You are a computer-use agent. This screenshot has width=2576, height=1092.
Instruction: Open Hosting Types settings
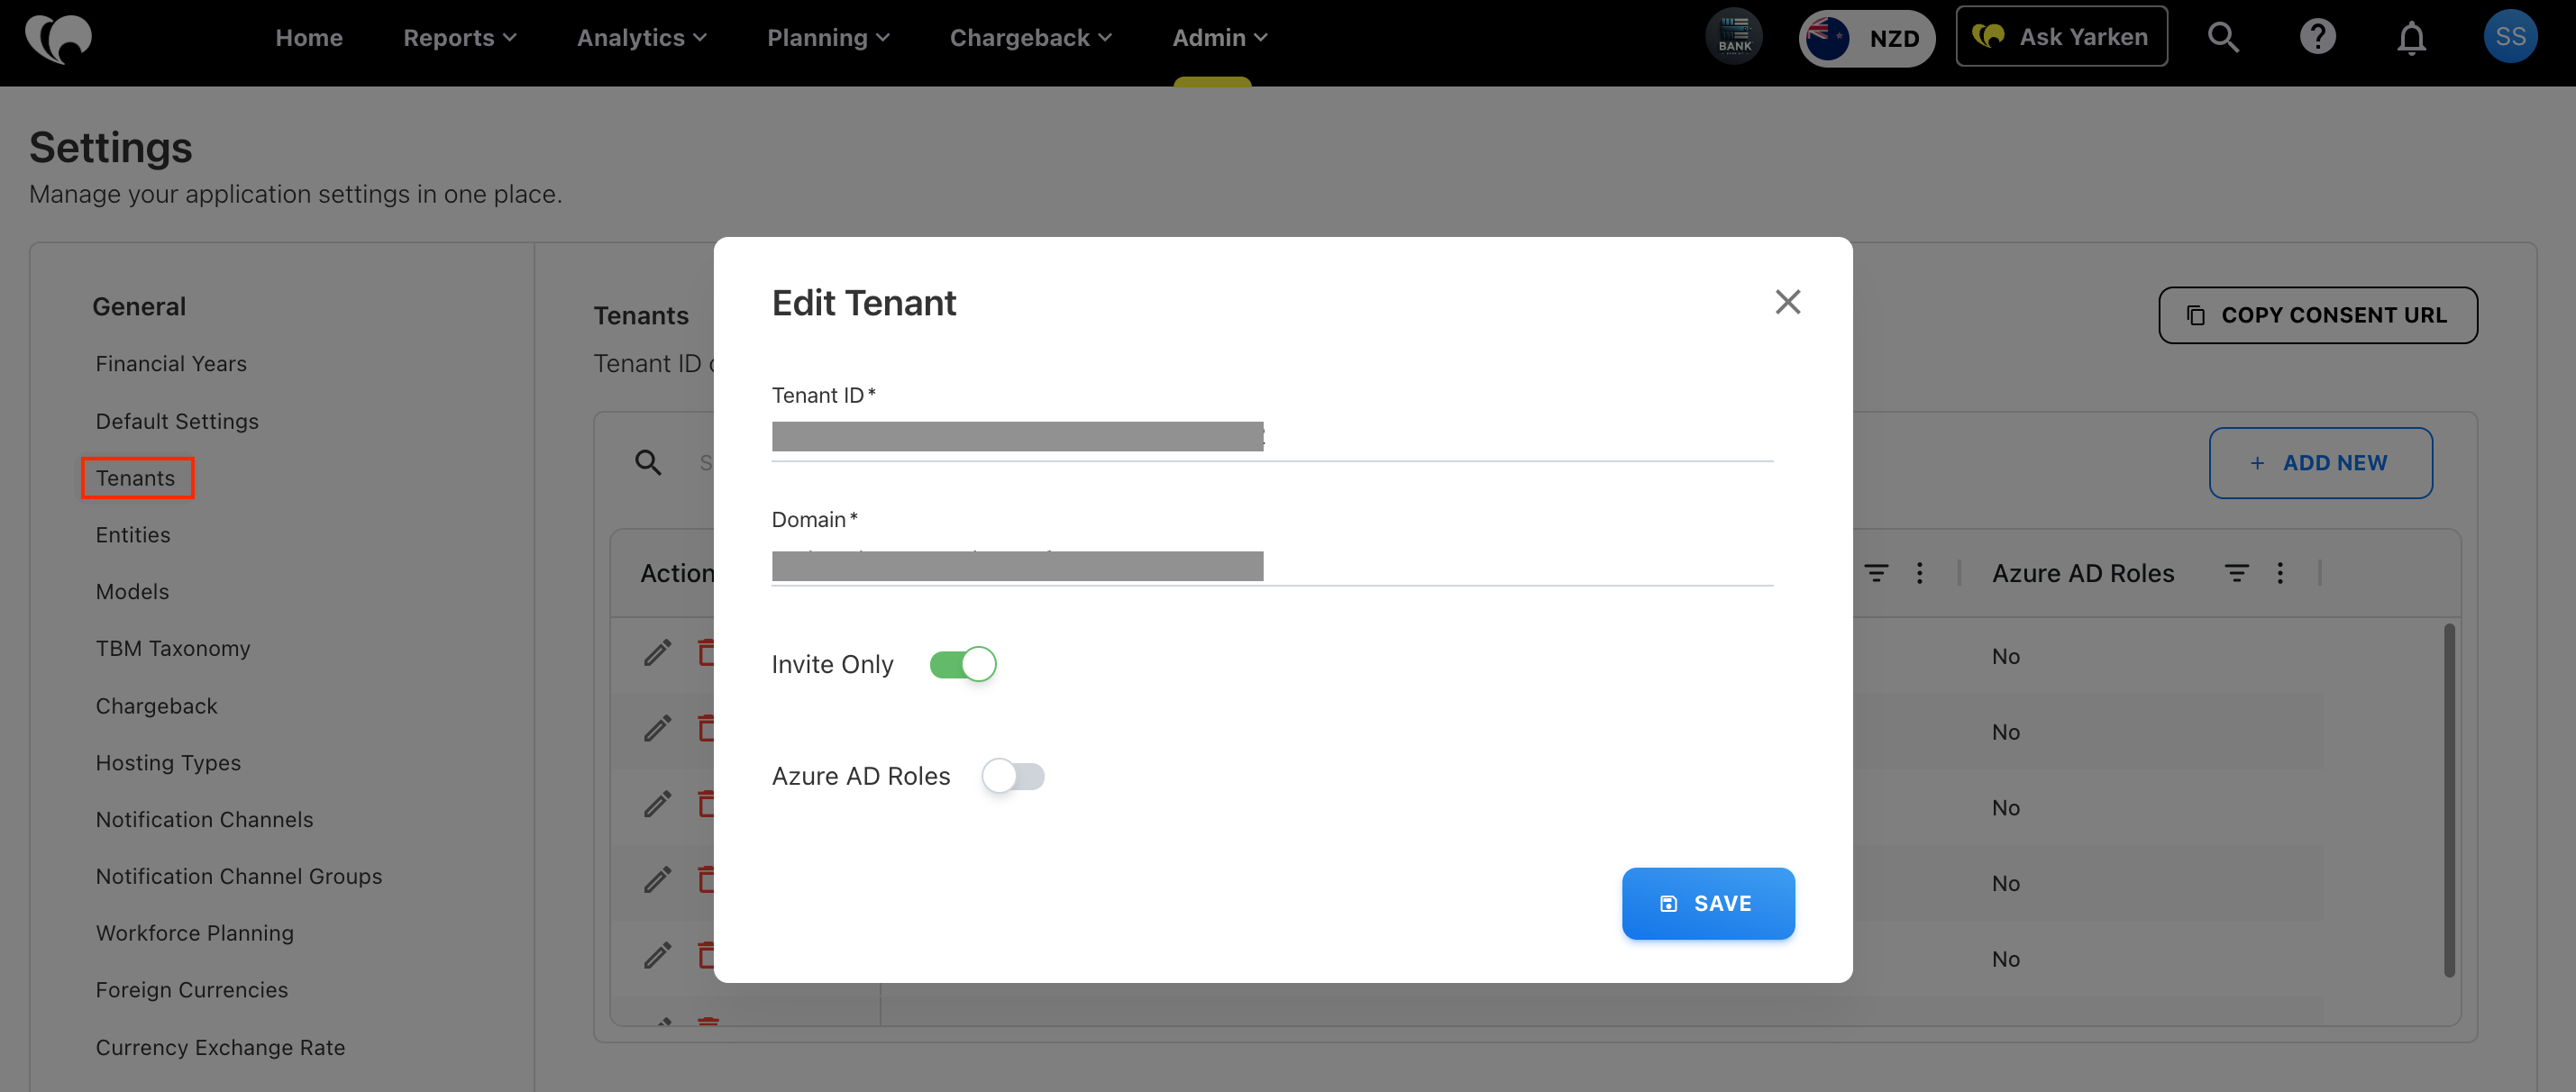168,763
